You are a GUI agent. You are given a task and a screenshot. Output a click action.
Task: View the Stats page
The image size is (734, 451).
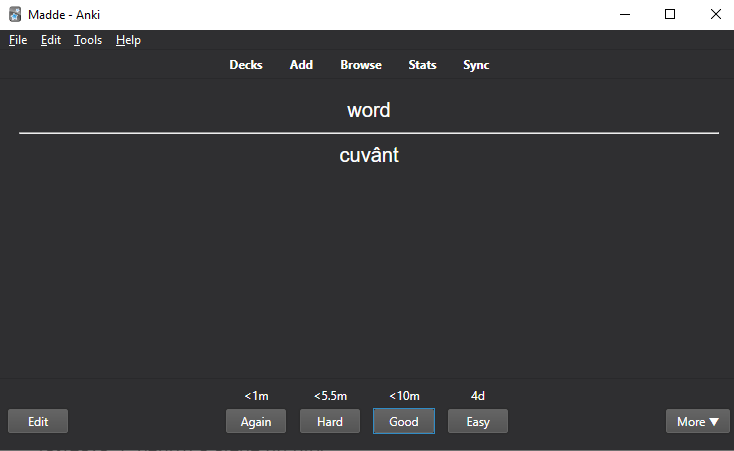pos(422,65)
